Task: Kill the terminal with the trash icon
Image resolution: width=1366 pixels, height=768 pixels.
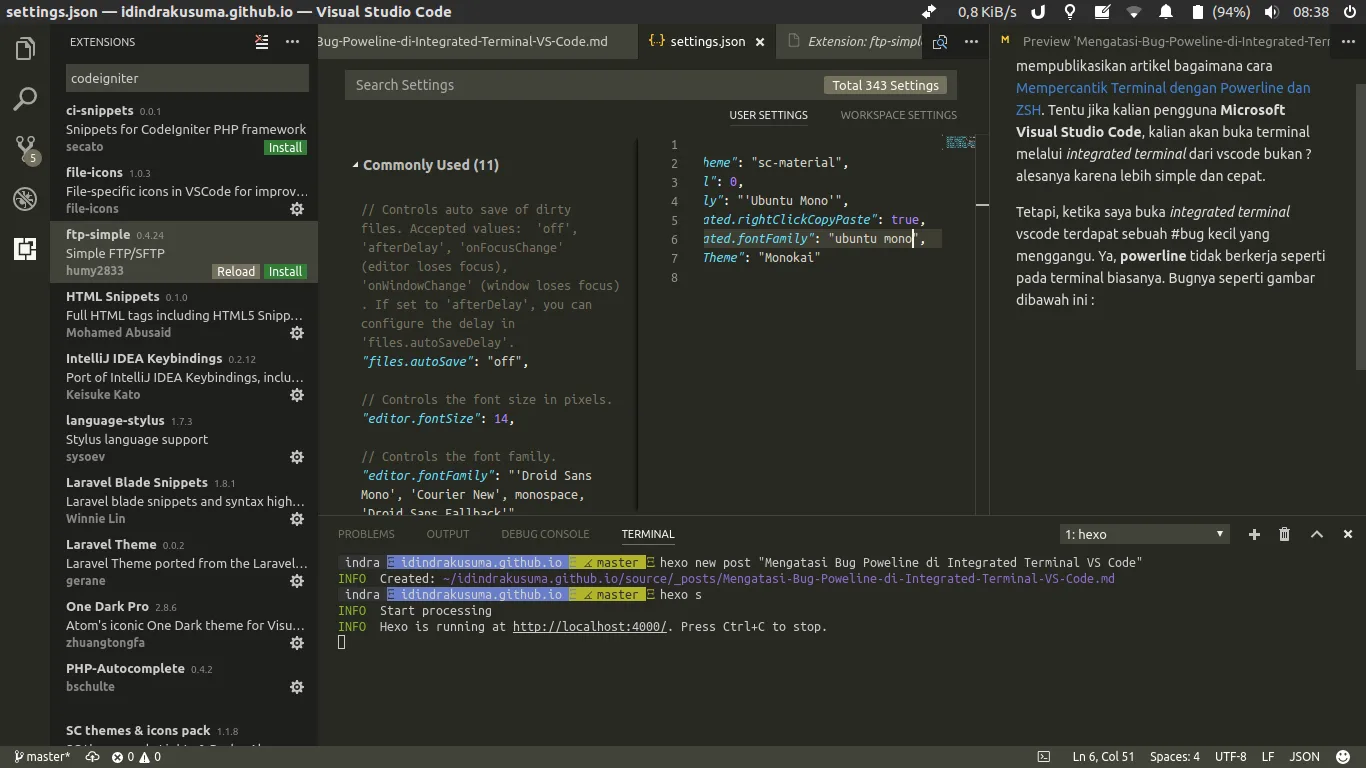Action: [x=1285, y=534]
